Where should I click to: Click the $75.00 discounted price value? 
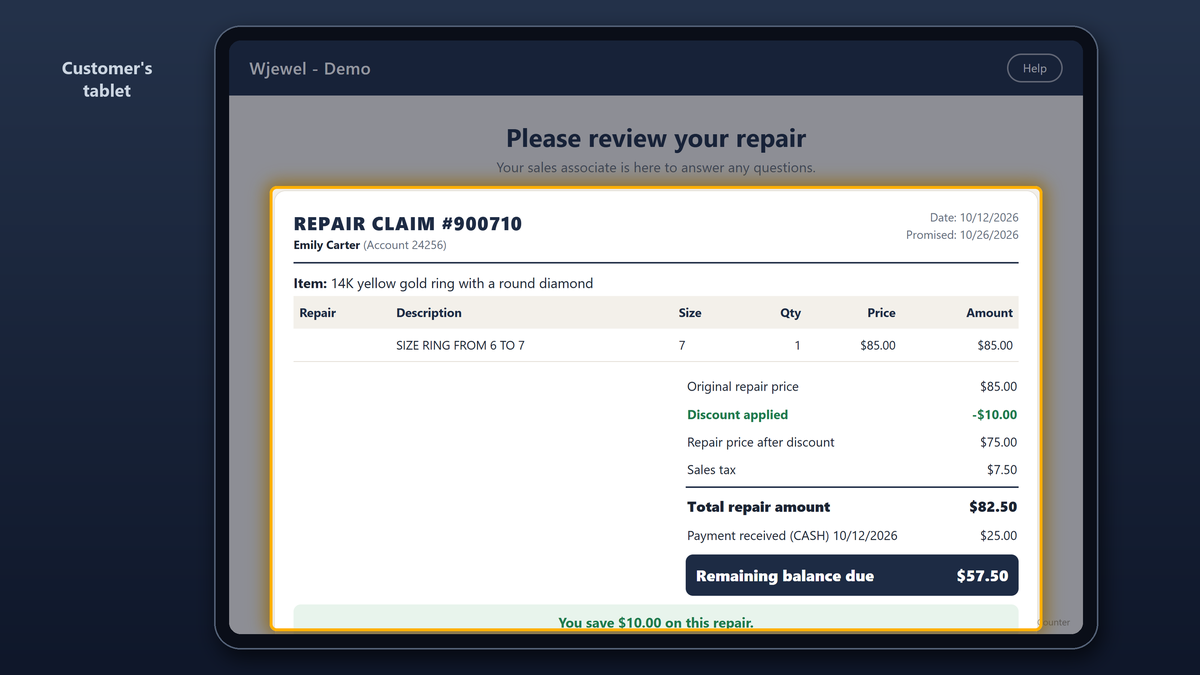click(998, 442)
